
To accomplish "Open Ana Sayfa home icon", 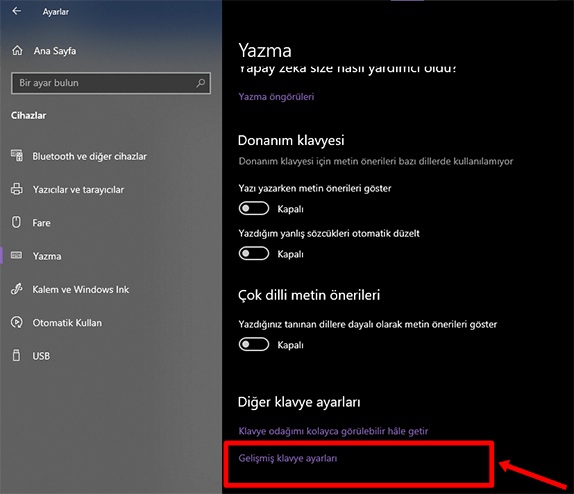I will coord(17,51).
